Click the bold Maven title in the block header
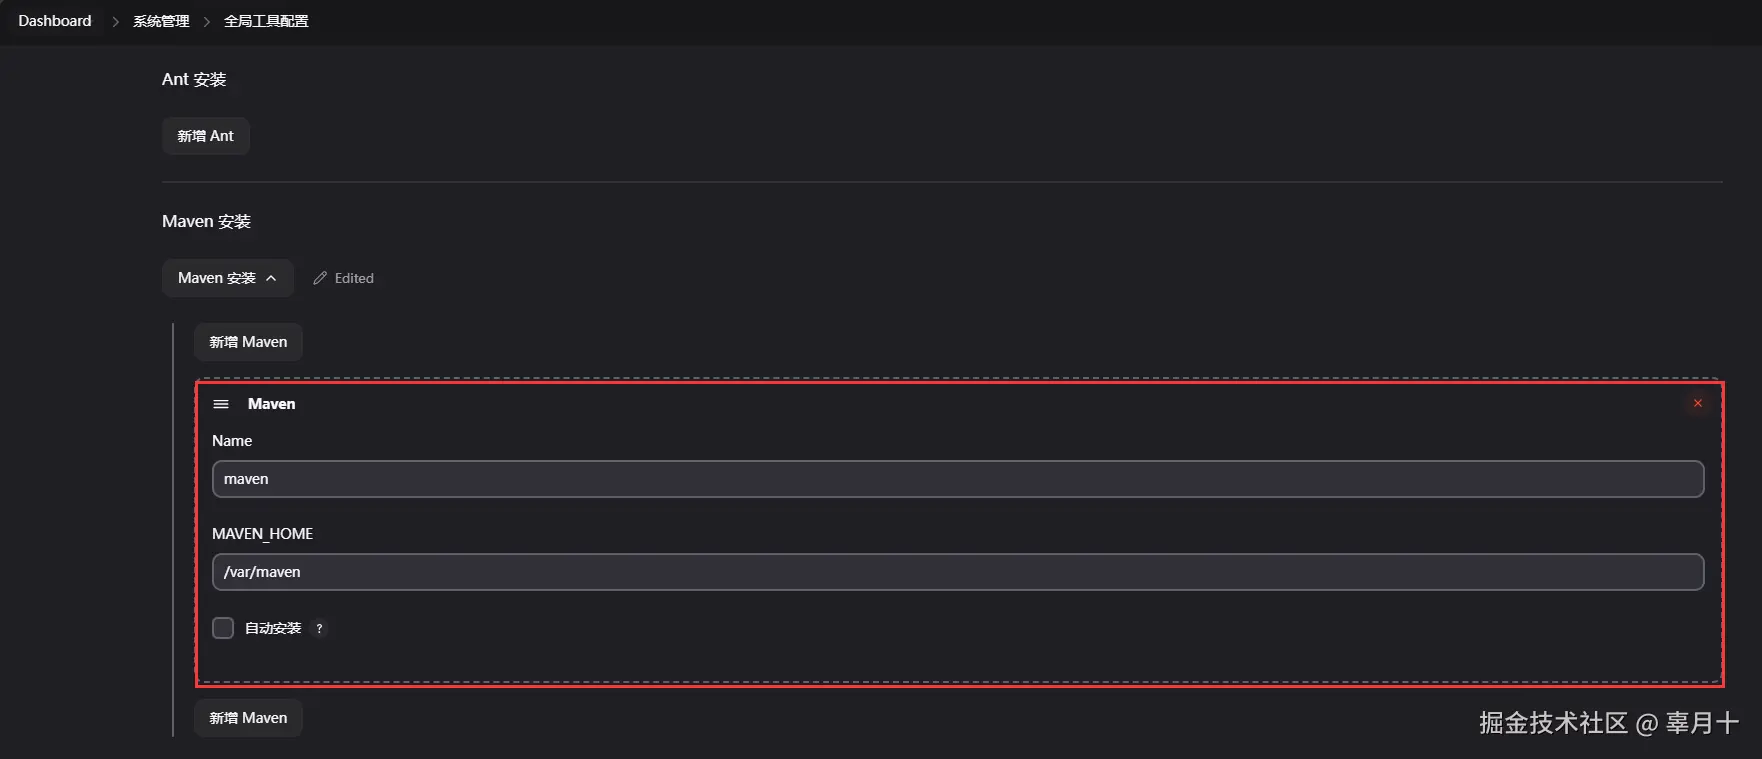This screenshot has height=759, width=1762. (271, 404)
